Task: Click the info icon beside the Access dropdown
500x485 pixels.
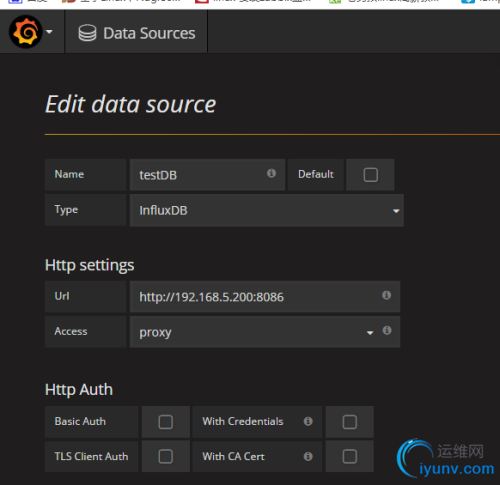Action: 387,330
